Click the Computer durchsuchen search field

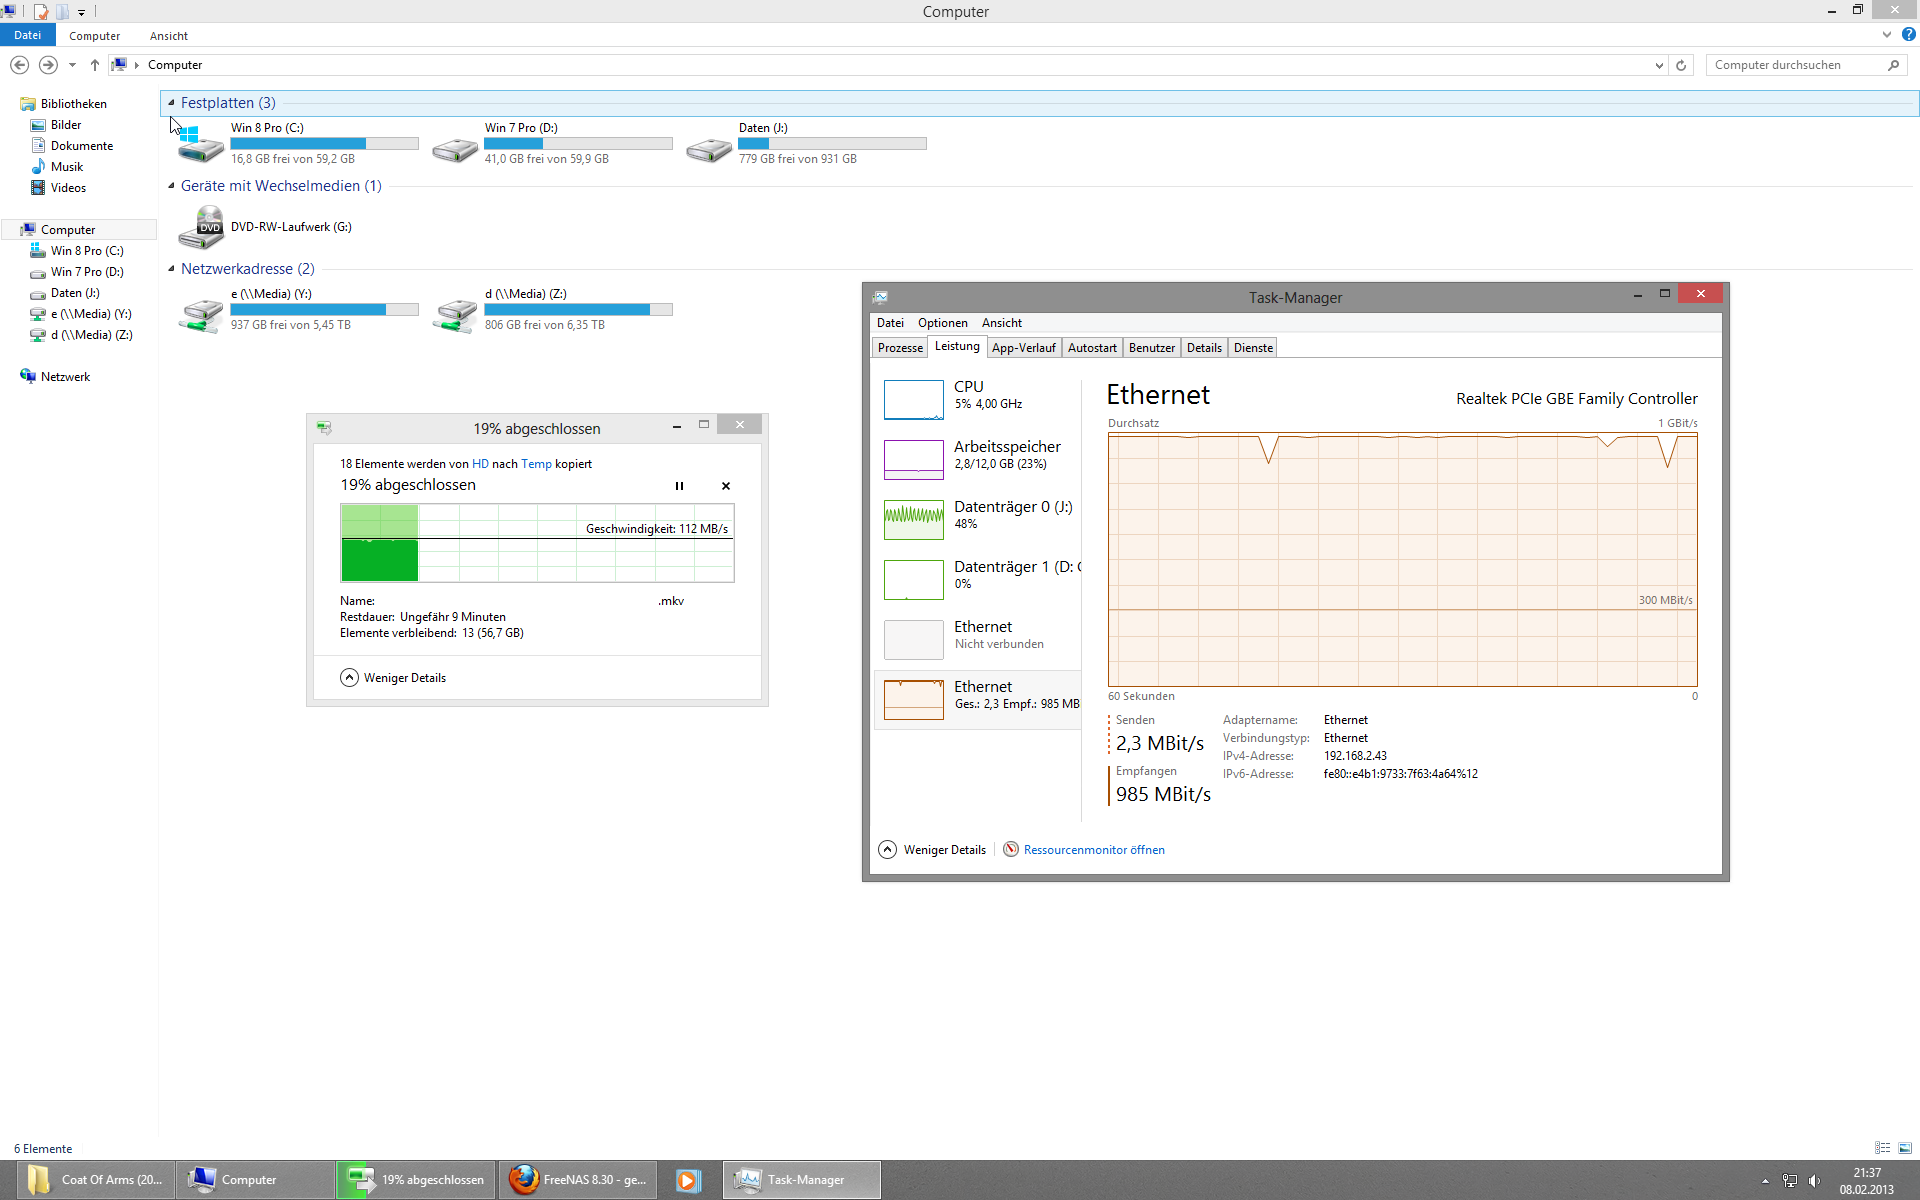pos(1793,65)
